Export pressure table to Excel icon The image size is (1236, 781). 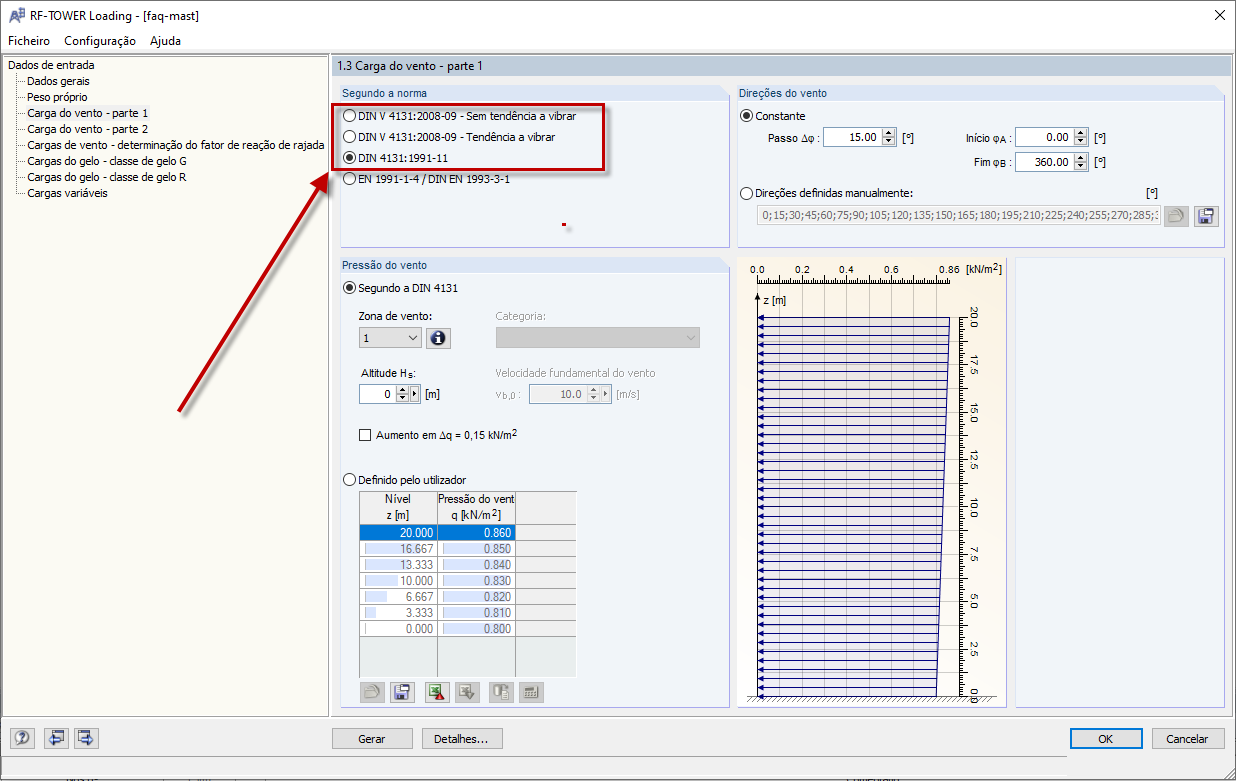(437, 692)
